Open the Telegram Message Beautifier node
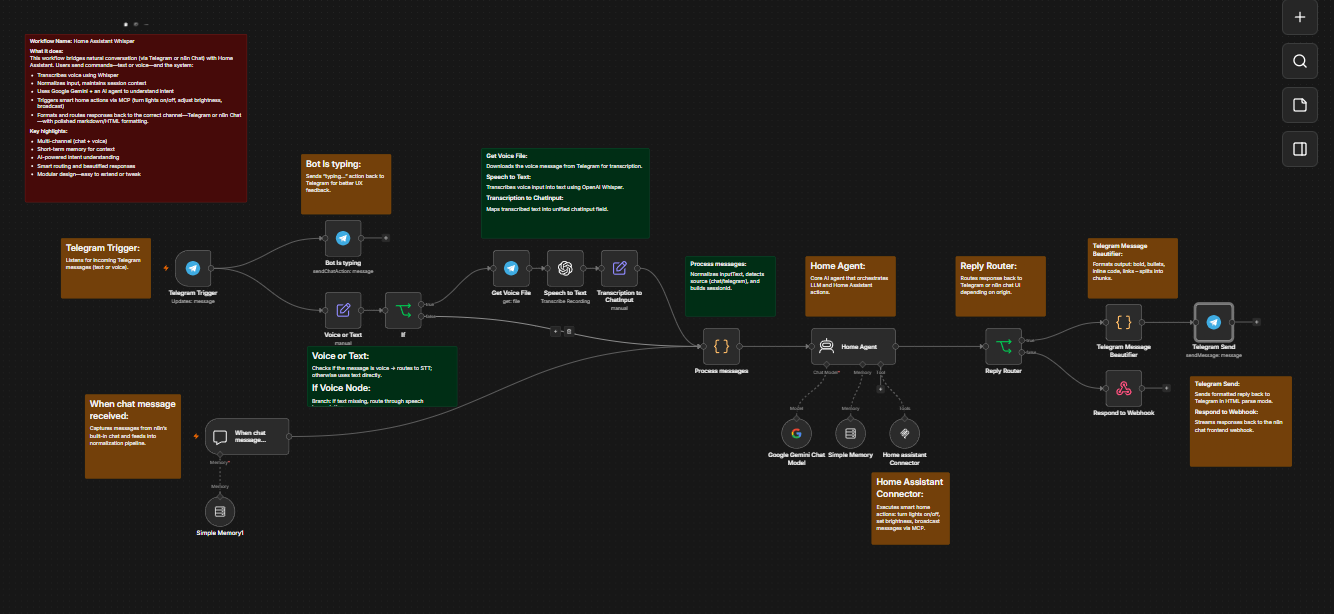Viewport: 1334px width, 614px height. coord(1123,322)
